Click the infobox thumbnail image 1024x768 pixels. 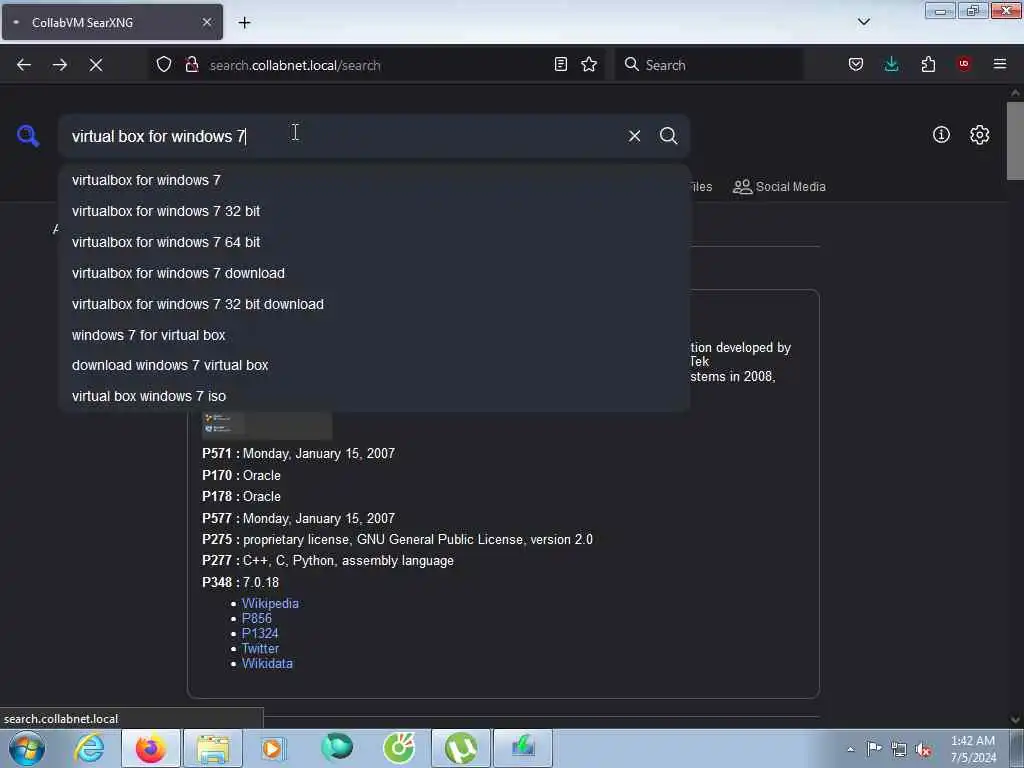(266, 424)
